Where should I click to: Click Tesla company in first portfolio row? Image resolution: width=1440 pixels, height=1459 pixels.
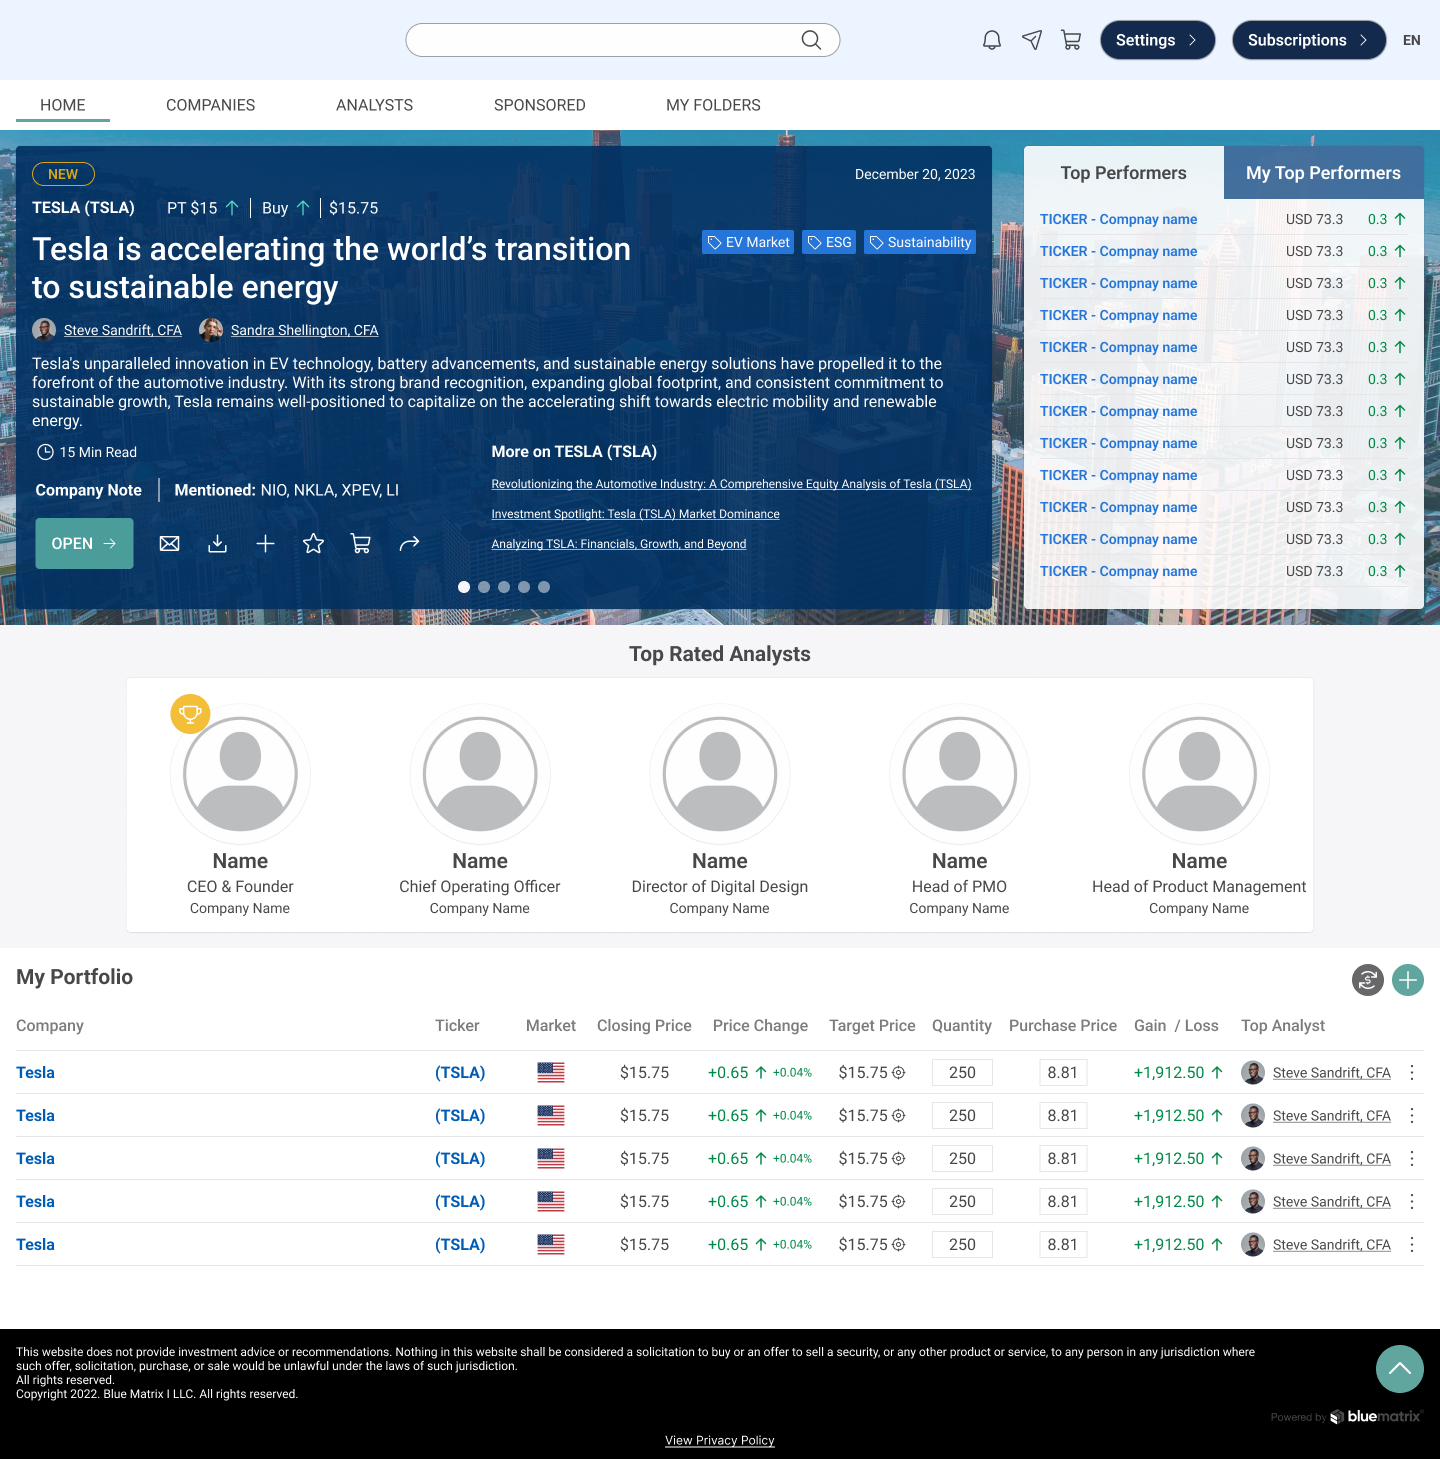click(x=35, y=1072)
